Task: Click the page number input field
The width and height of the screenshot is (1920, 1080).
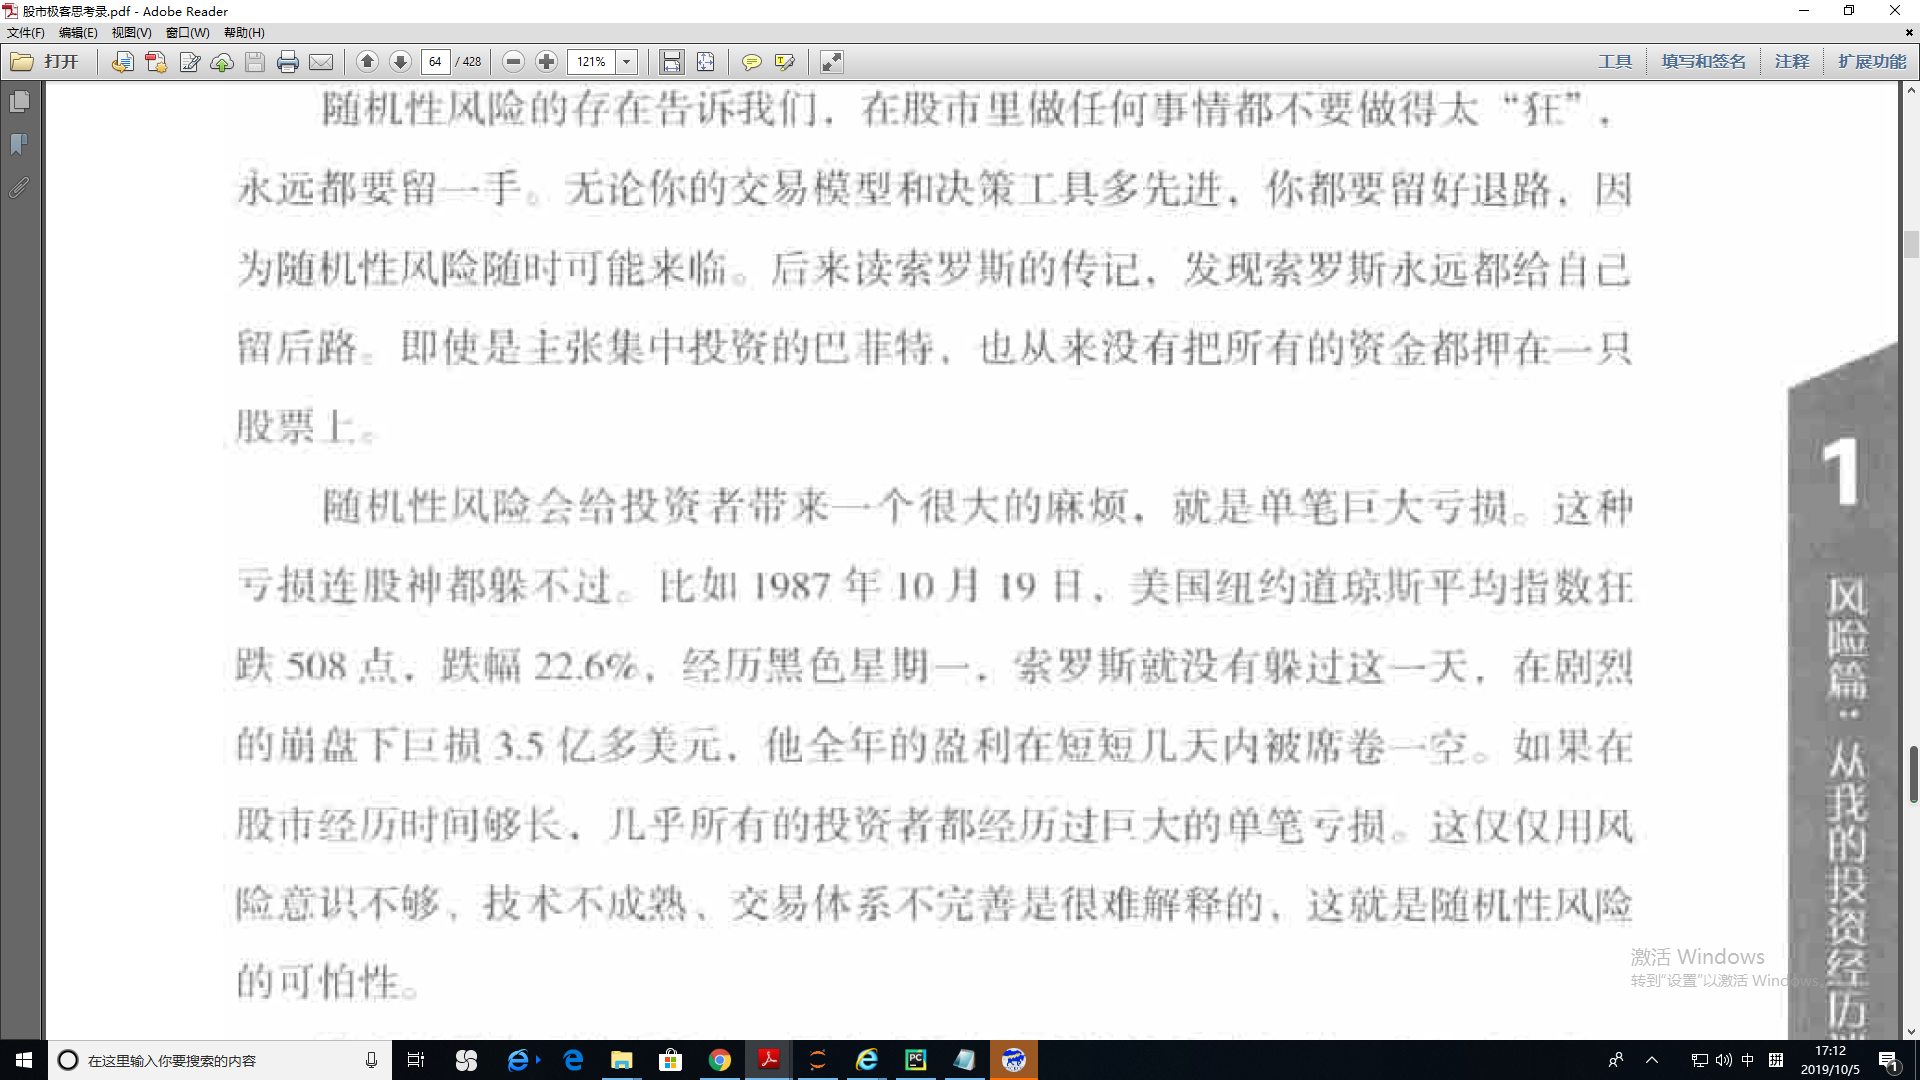Action: coord(435,62)
